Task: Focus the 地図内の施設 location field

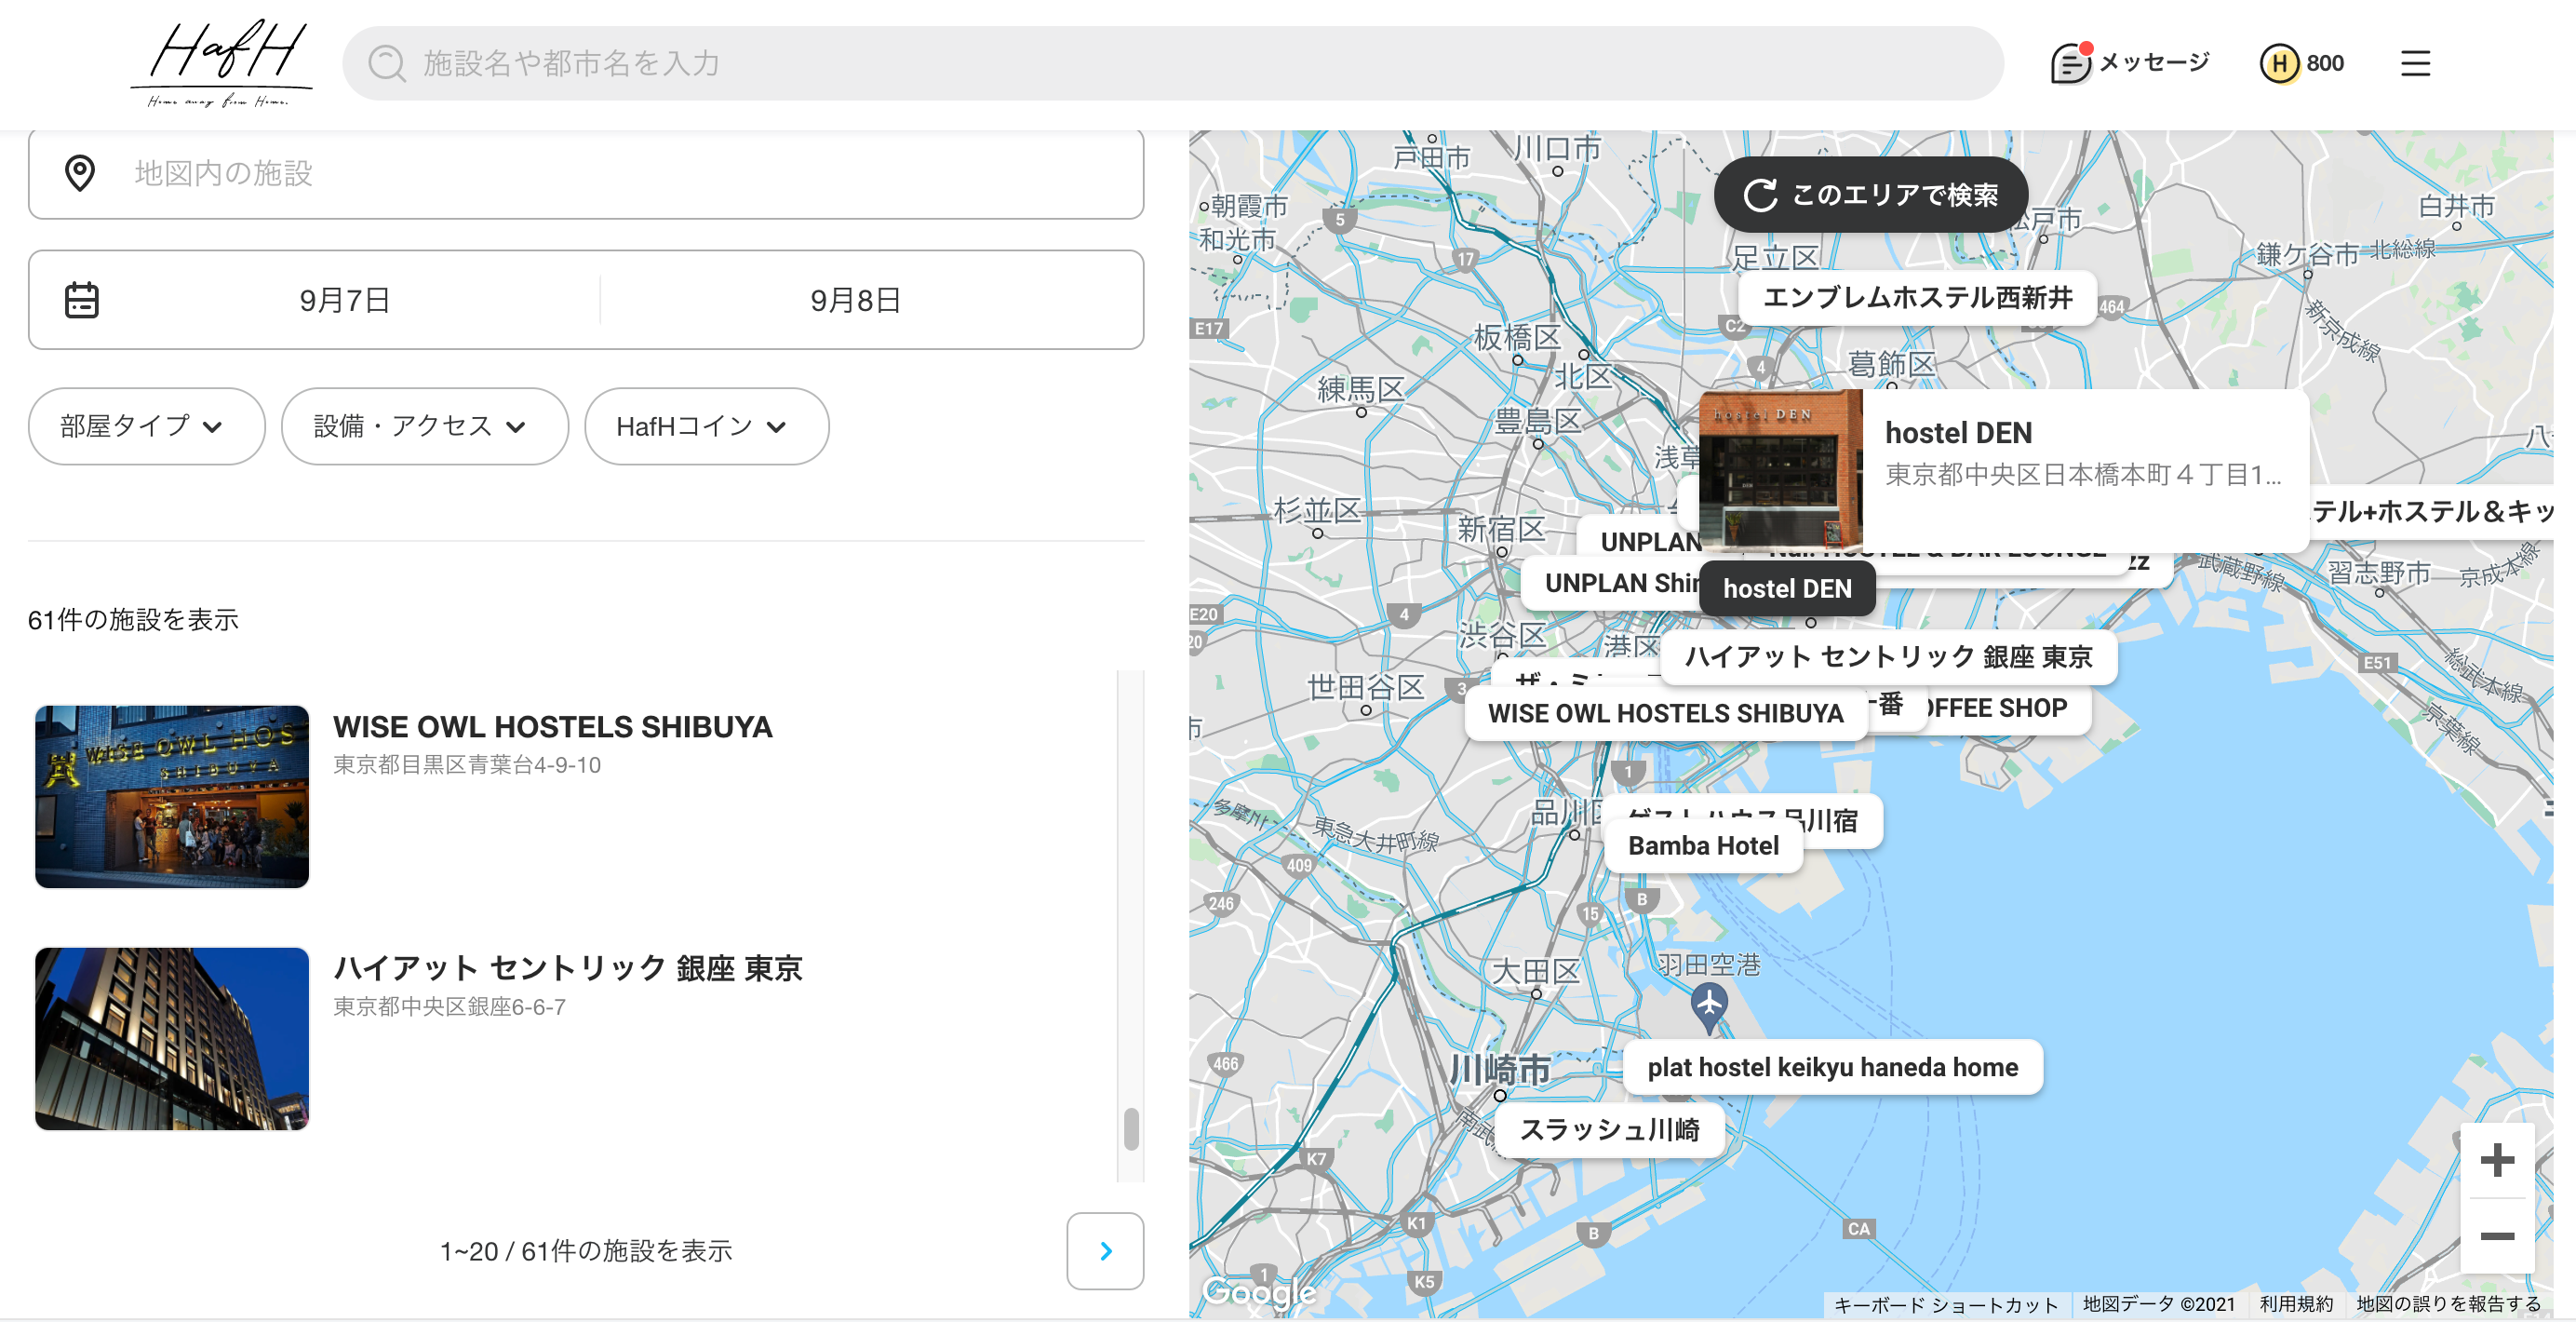Action: tap(586, 173)
